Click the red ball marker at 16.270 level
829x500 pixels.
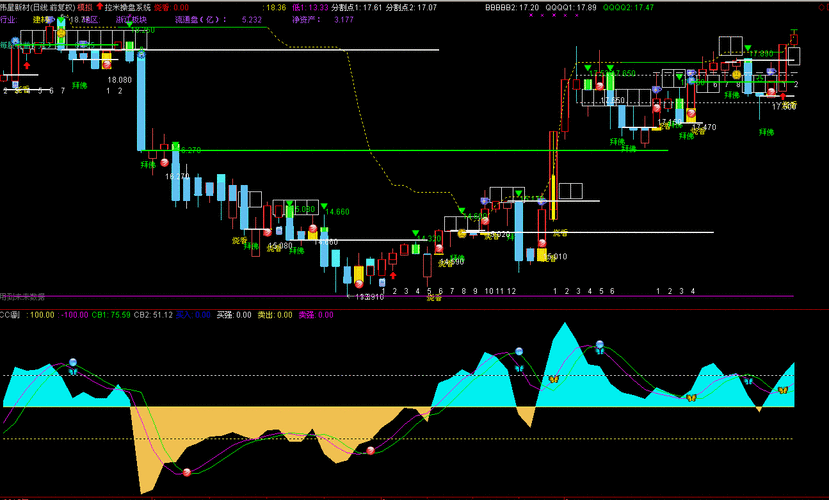[165, 162]
